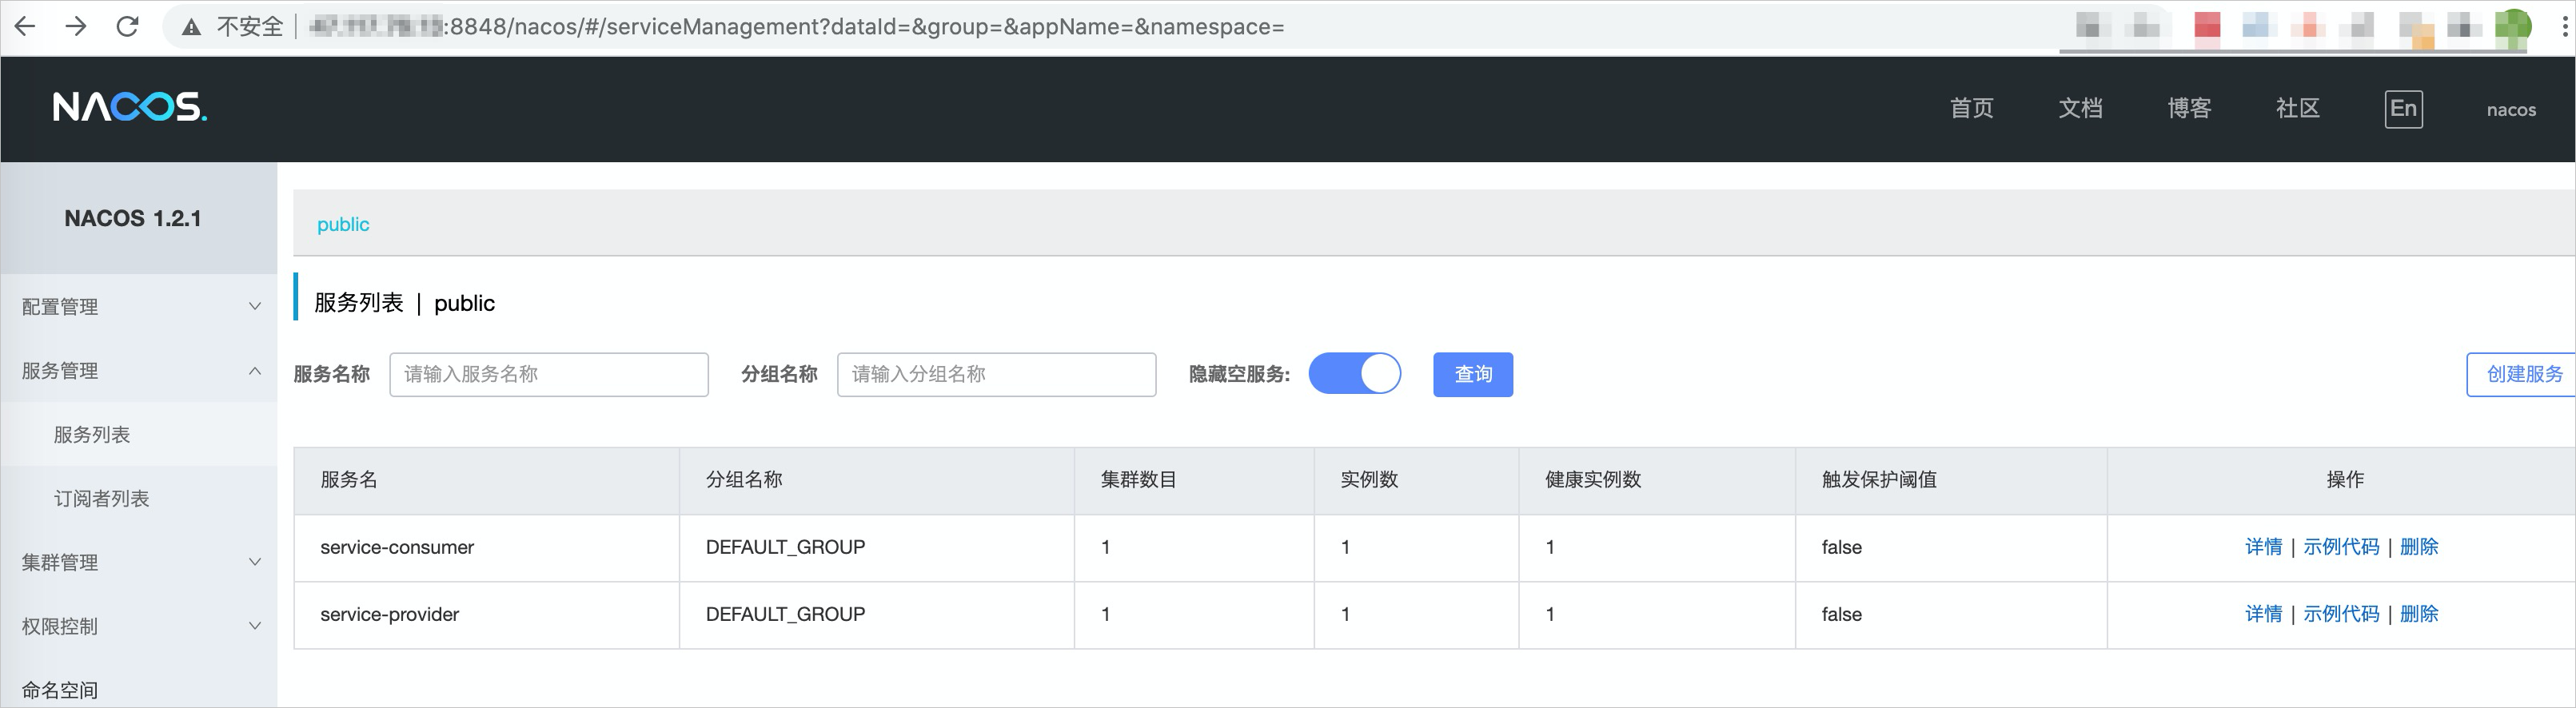The image size is (2576, 708).
Task: Expand the 配置管理 menu chevron
Action: 255,306
